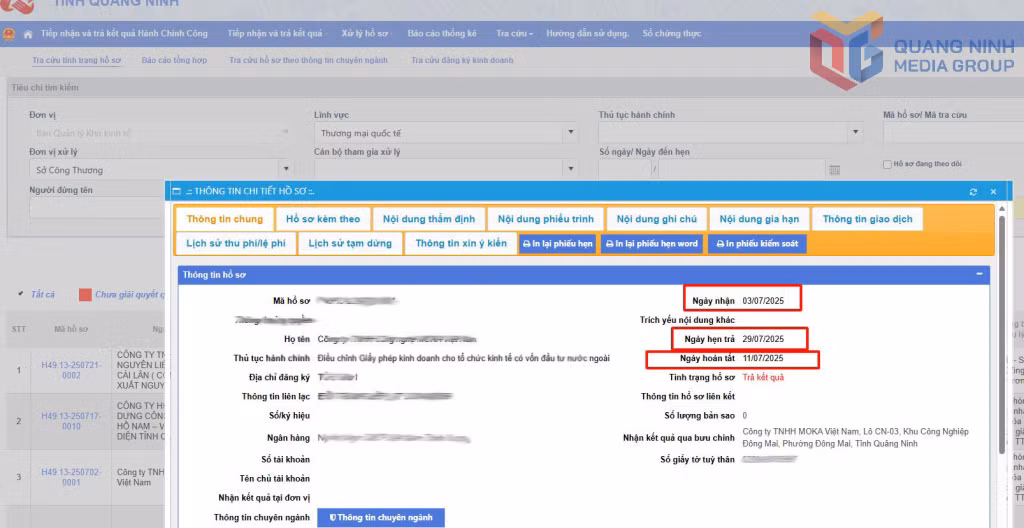Click the STT column header
This screenshot has height=528, width=1024.
point(19,329)
